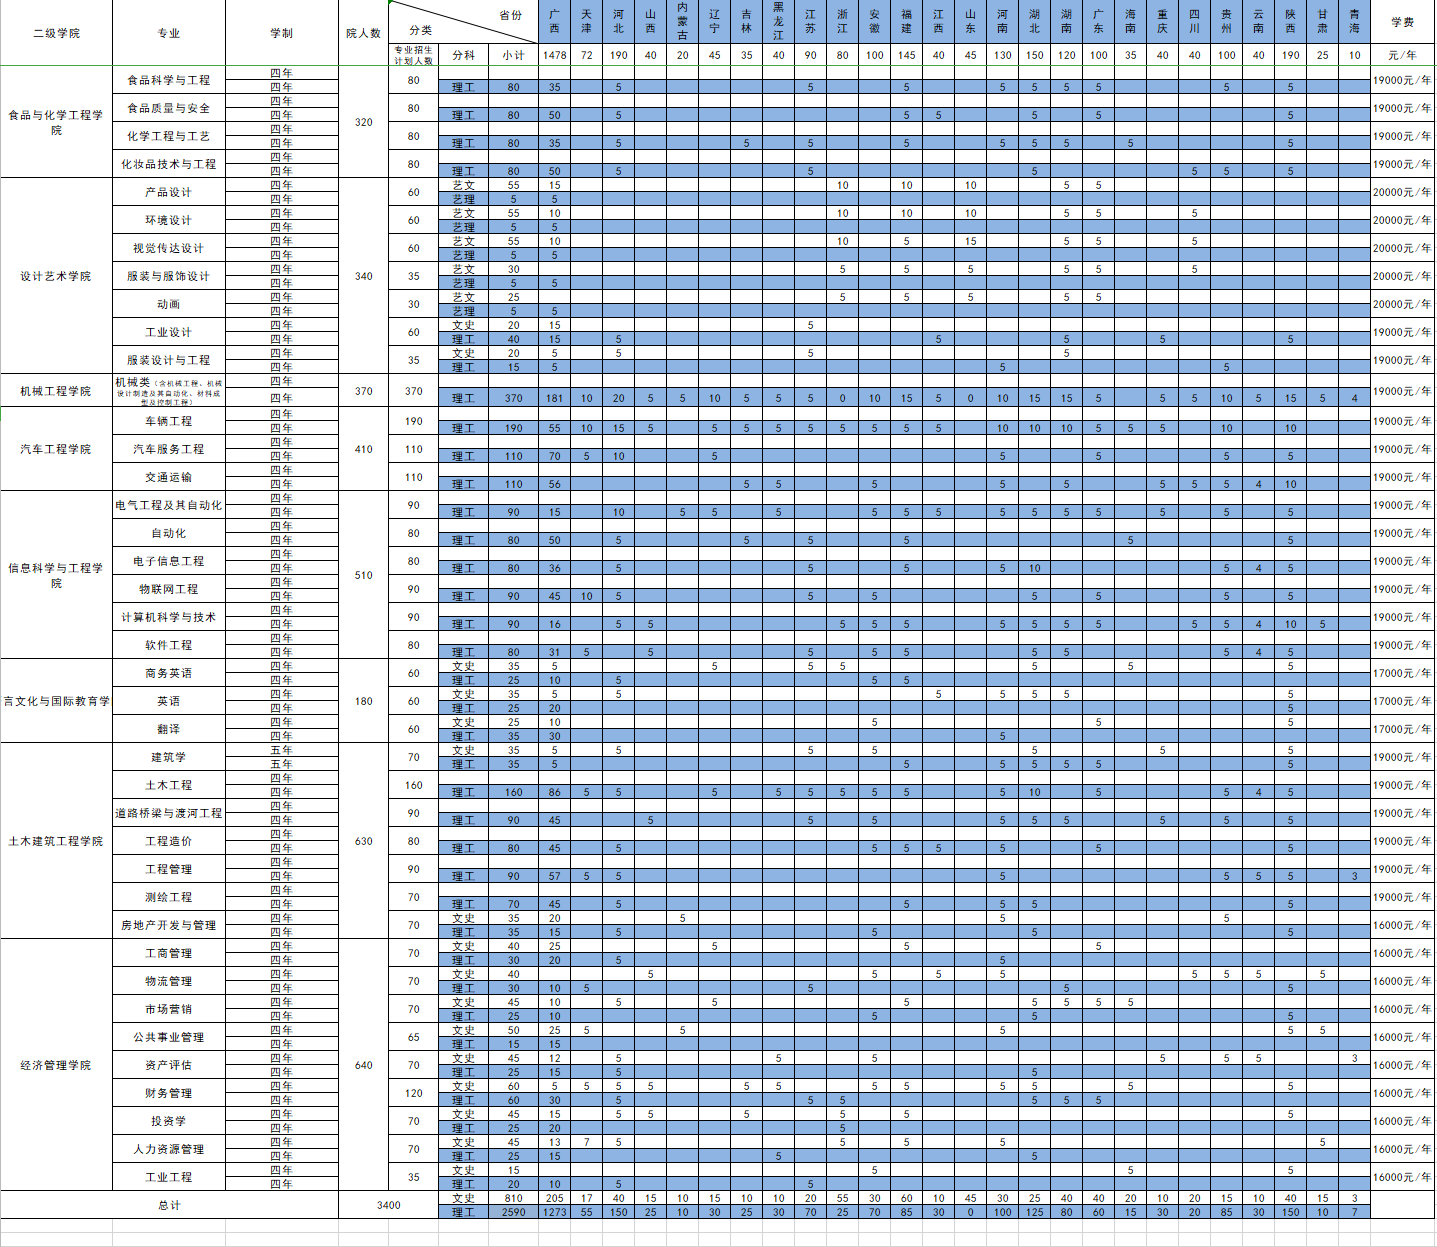Select the 房地产开发与管理 major cell
This screenshot has height=1247, width=1437.
point(169,925)
